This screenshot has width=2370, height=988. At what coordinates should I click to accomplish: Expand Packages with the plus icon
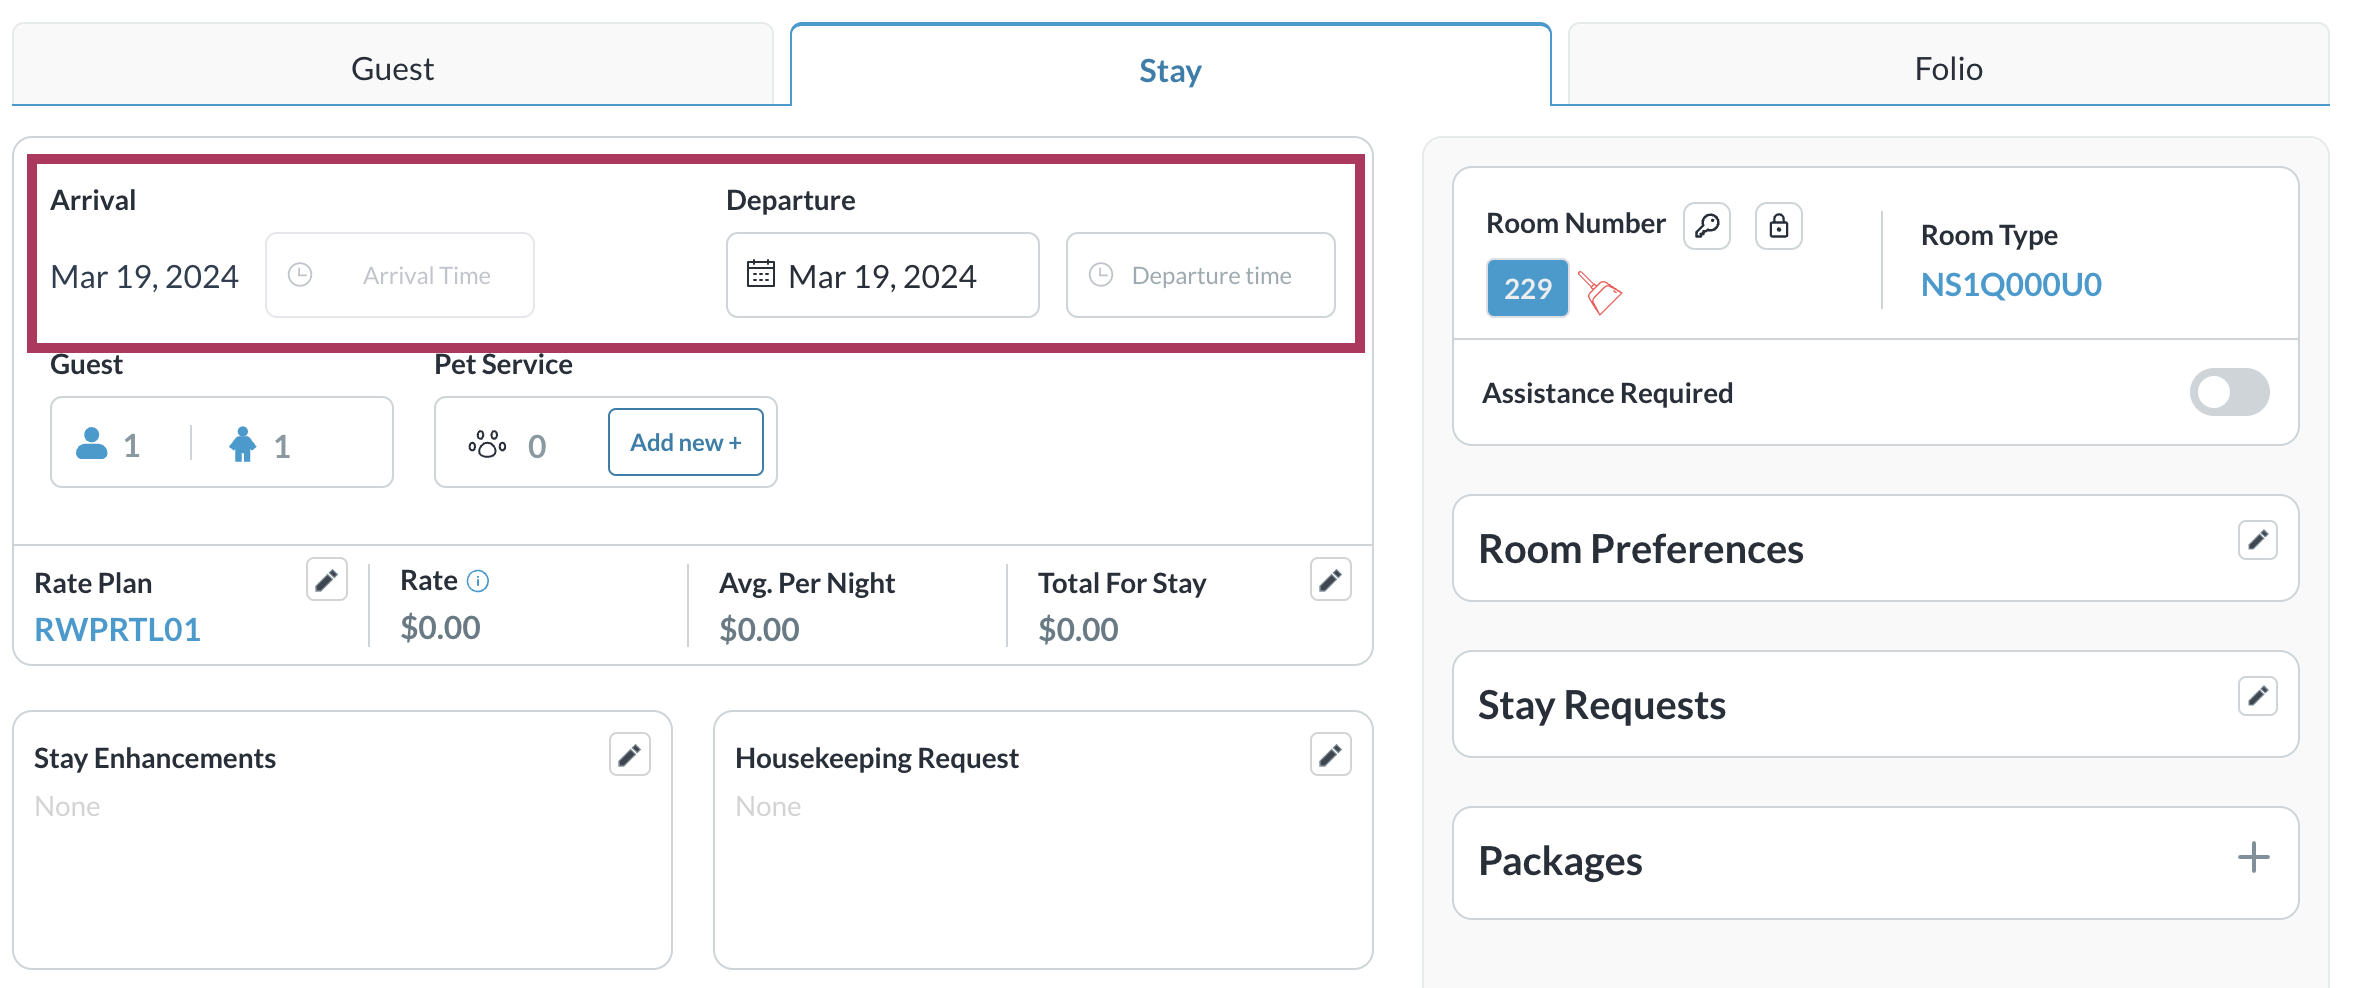[2253, 858]
